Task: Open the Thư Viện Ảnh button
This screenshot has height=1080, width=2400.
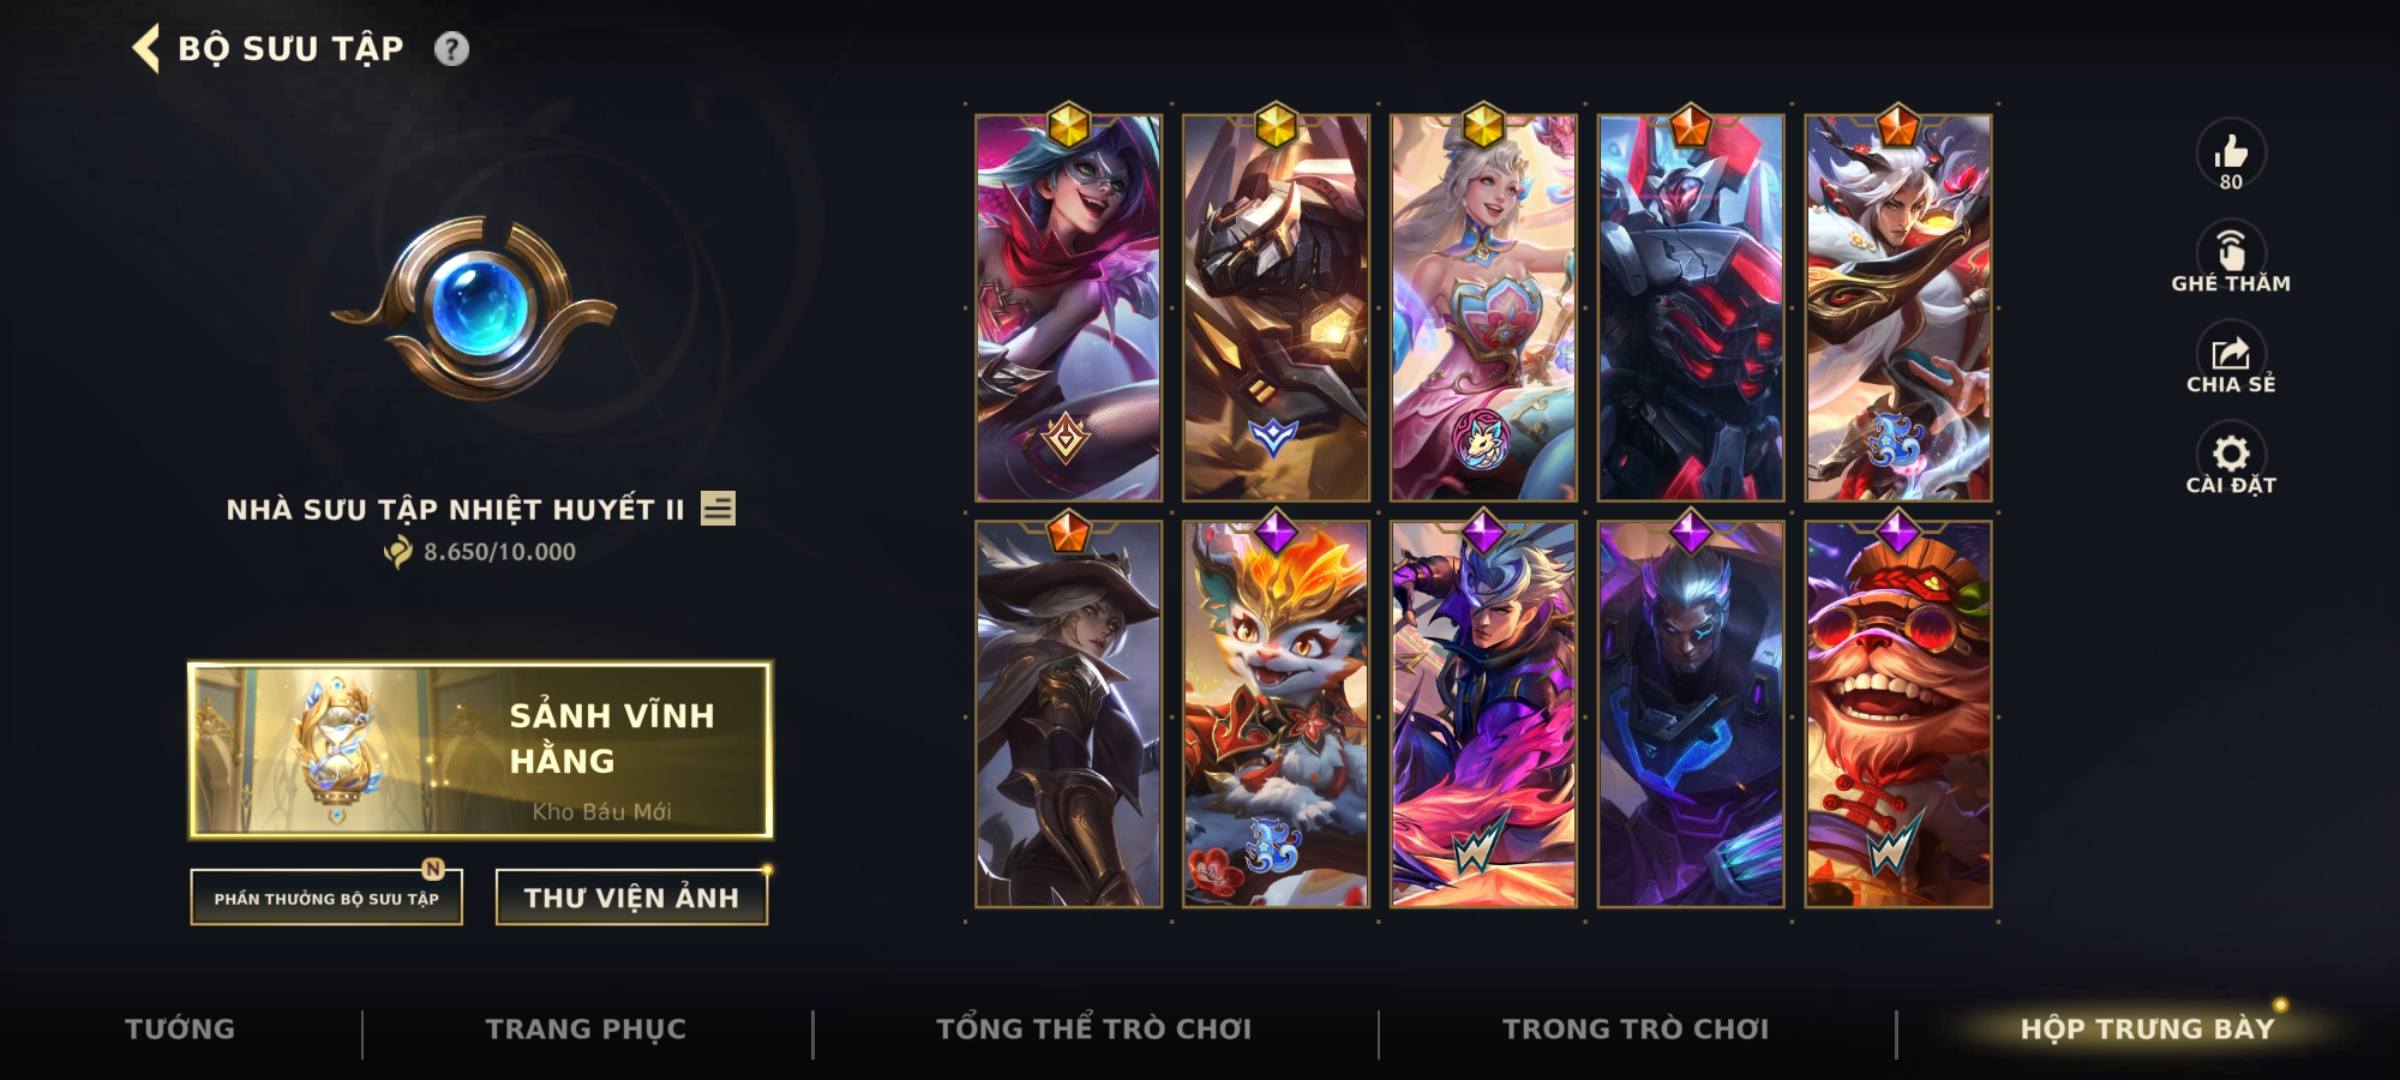Action: click(x=631, y=898)
